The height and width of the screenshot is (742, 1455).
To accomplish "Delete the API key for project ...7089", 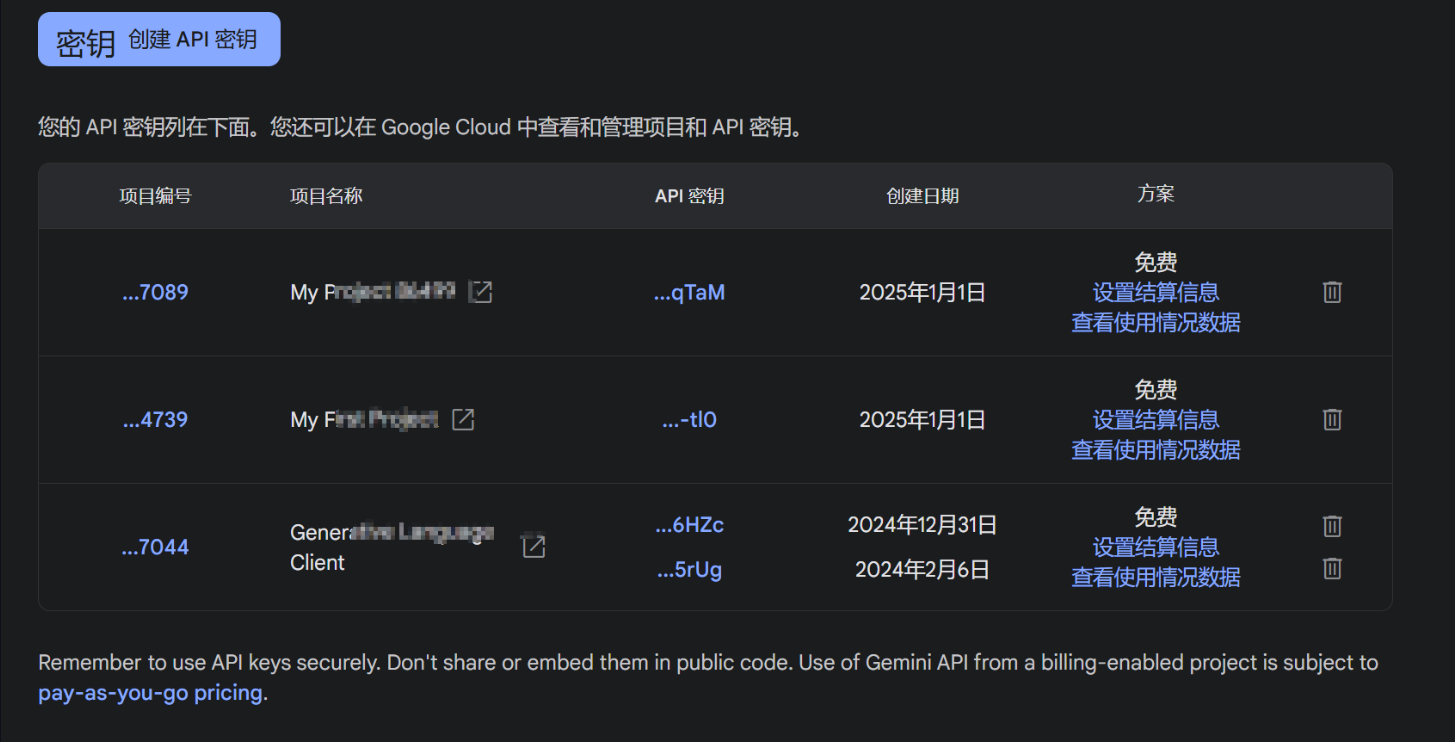I will [1331, 292].
